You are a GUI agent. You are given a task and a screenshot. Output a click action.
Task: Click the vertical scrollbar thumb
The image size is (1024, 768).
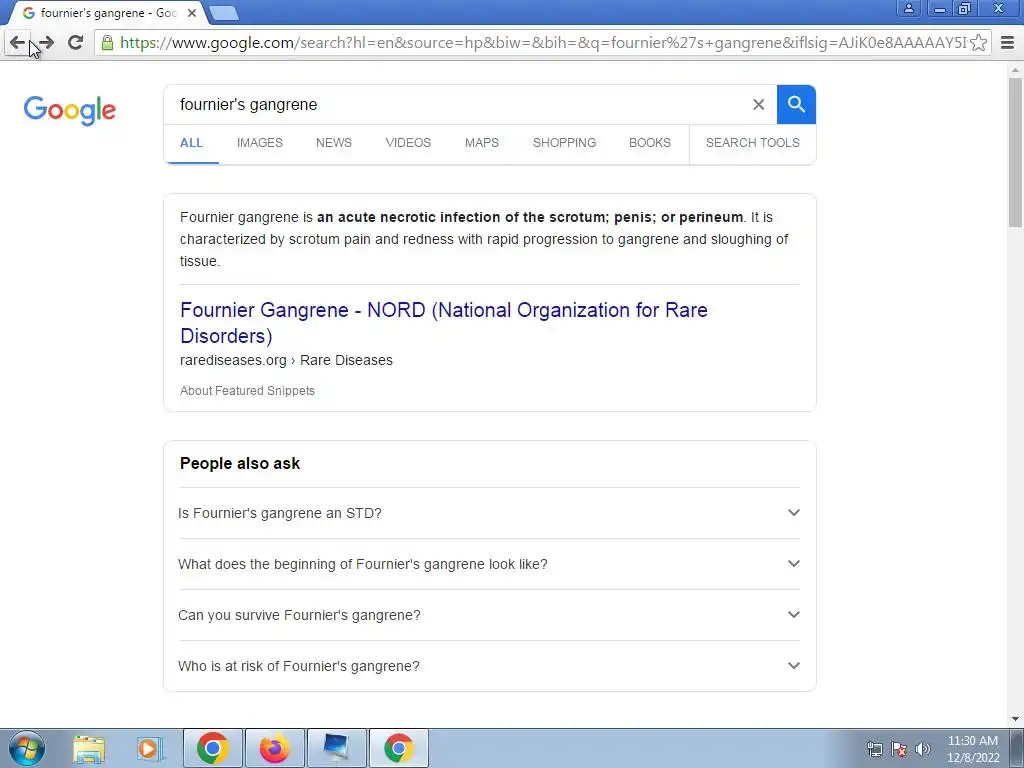click(x=1016, y=152)
